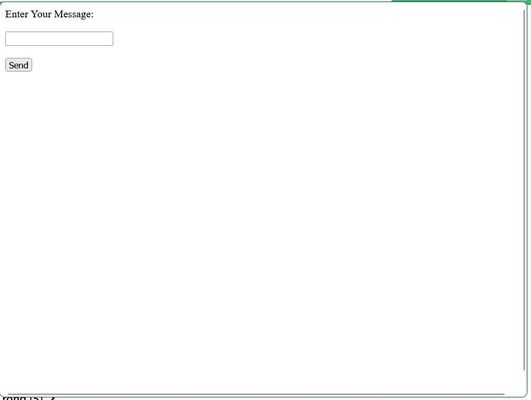This screenshot has height=400, width=531.
Task: Click the horizontal scrollbar along the bottom
Action: pos(256,394)
